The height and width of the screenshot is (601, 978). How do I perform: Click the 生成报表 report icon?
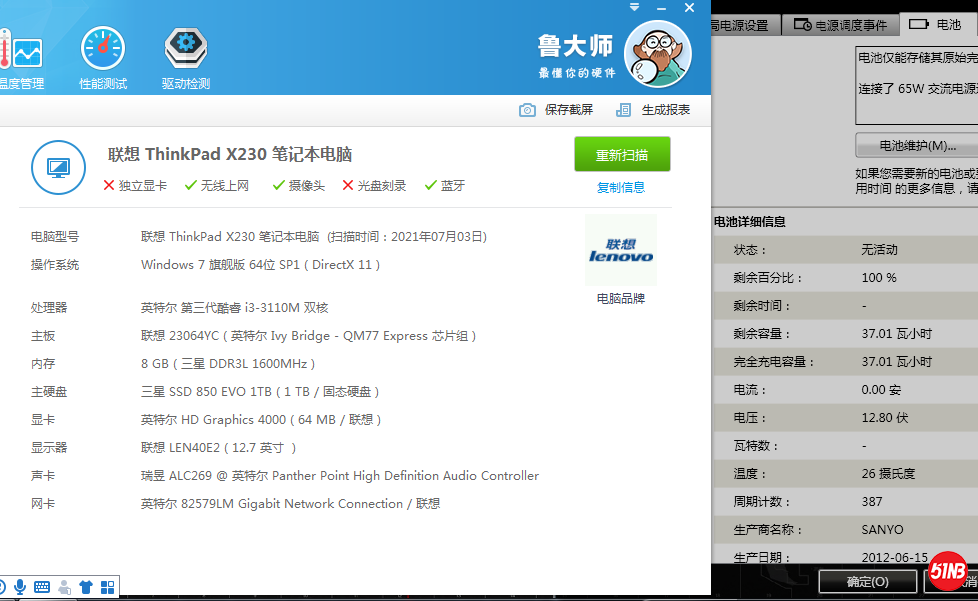[x=623, y=110]
